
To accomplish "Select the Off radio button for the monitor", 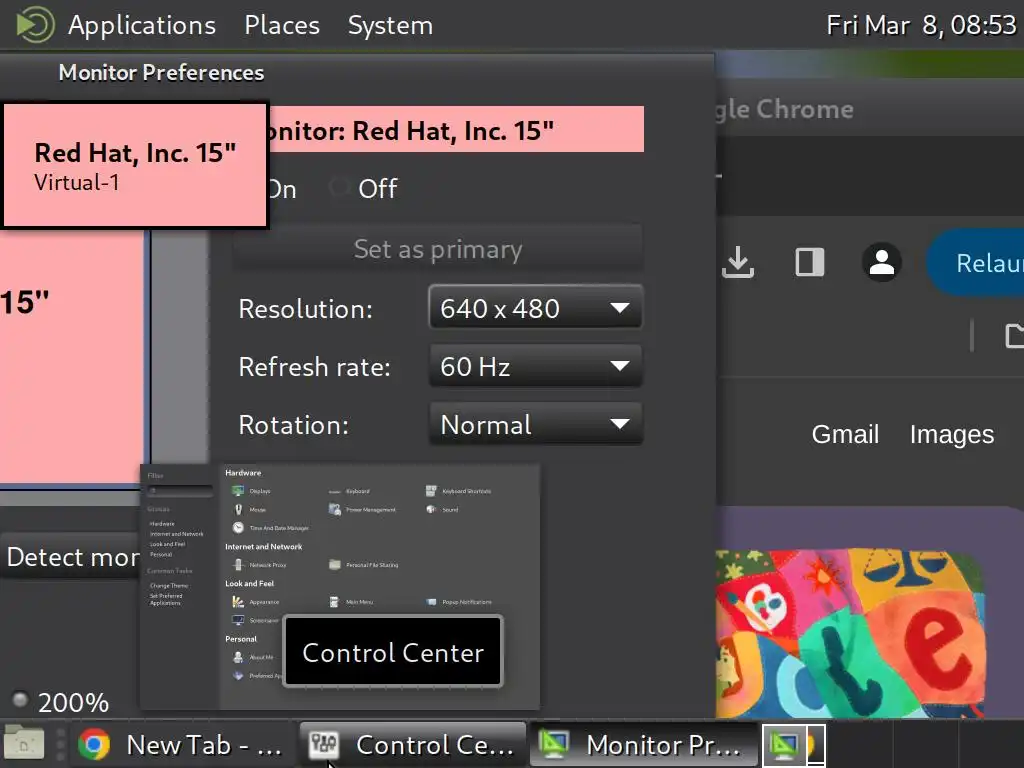I will click(364, 189).
